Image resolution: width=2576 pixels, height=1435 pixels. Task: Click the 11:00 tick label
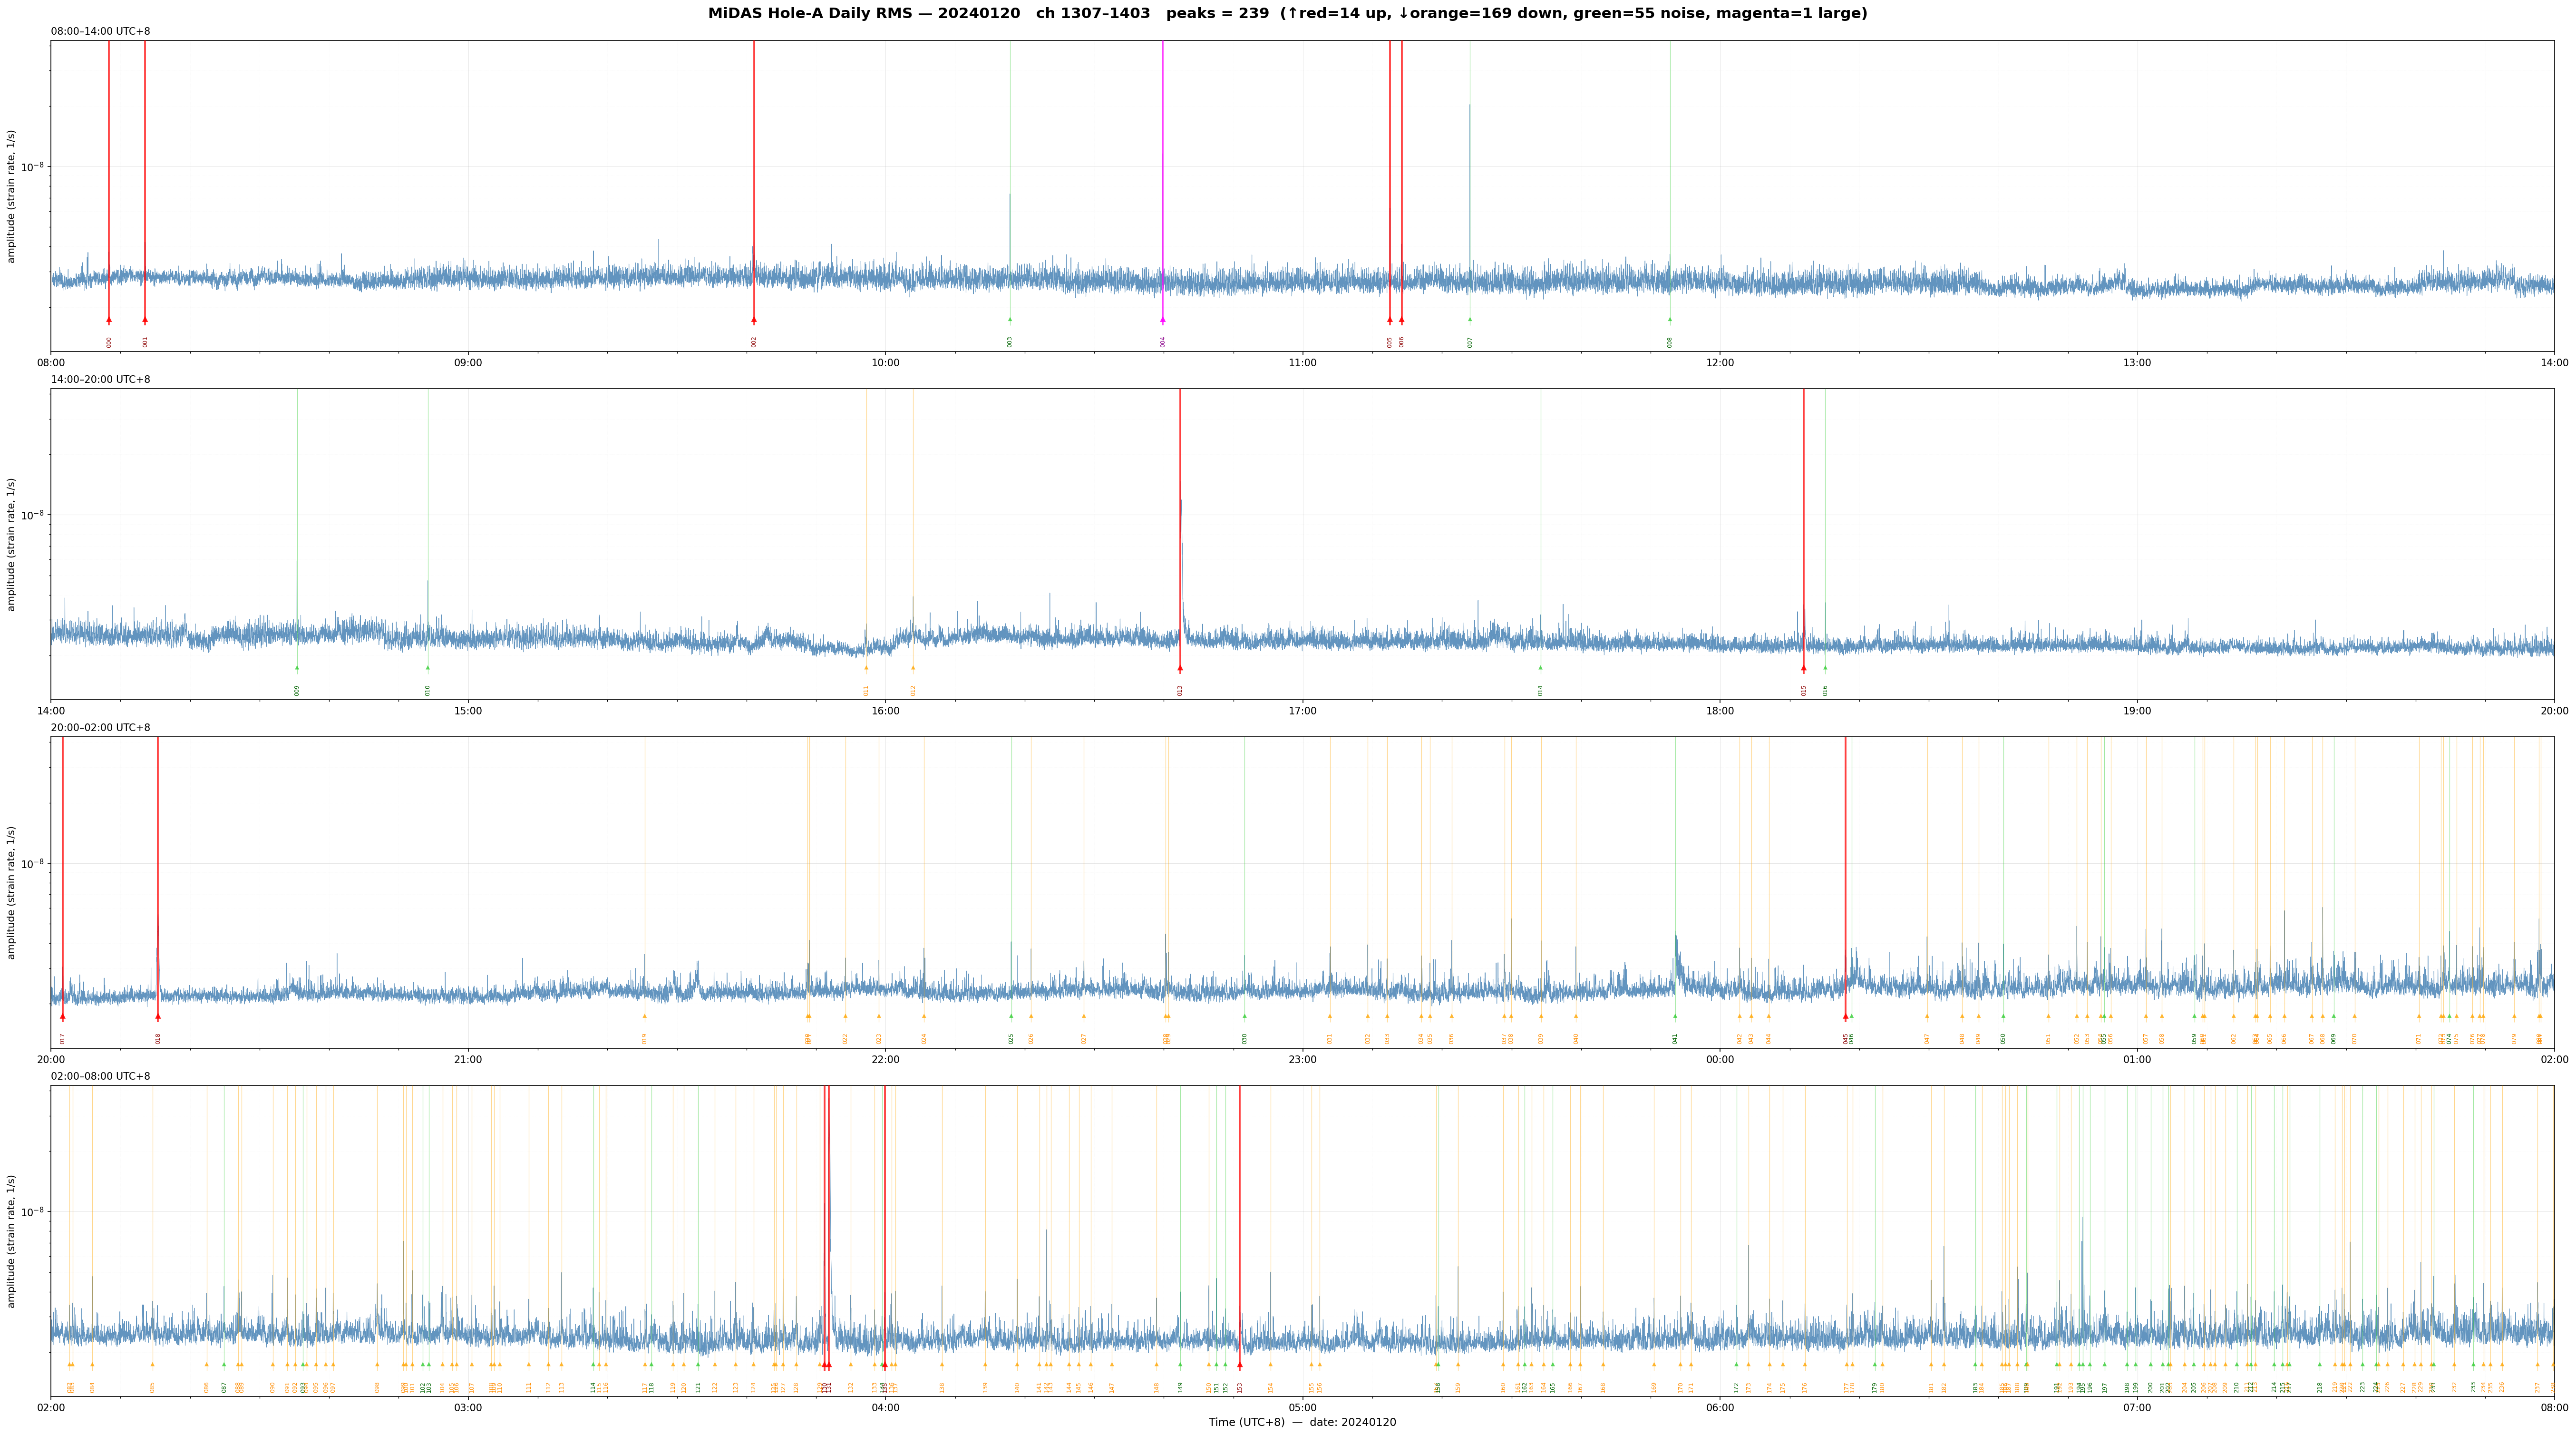tap(1302, 363)
